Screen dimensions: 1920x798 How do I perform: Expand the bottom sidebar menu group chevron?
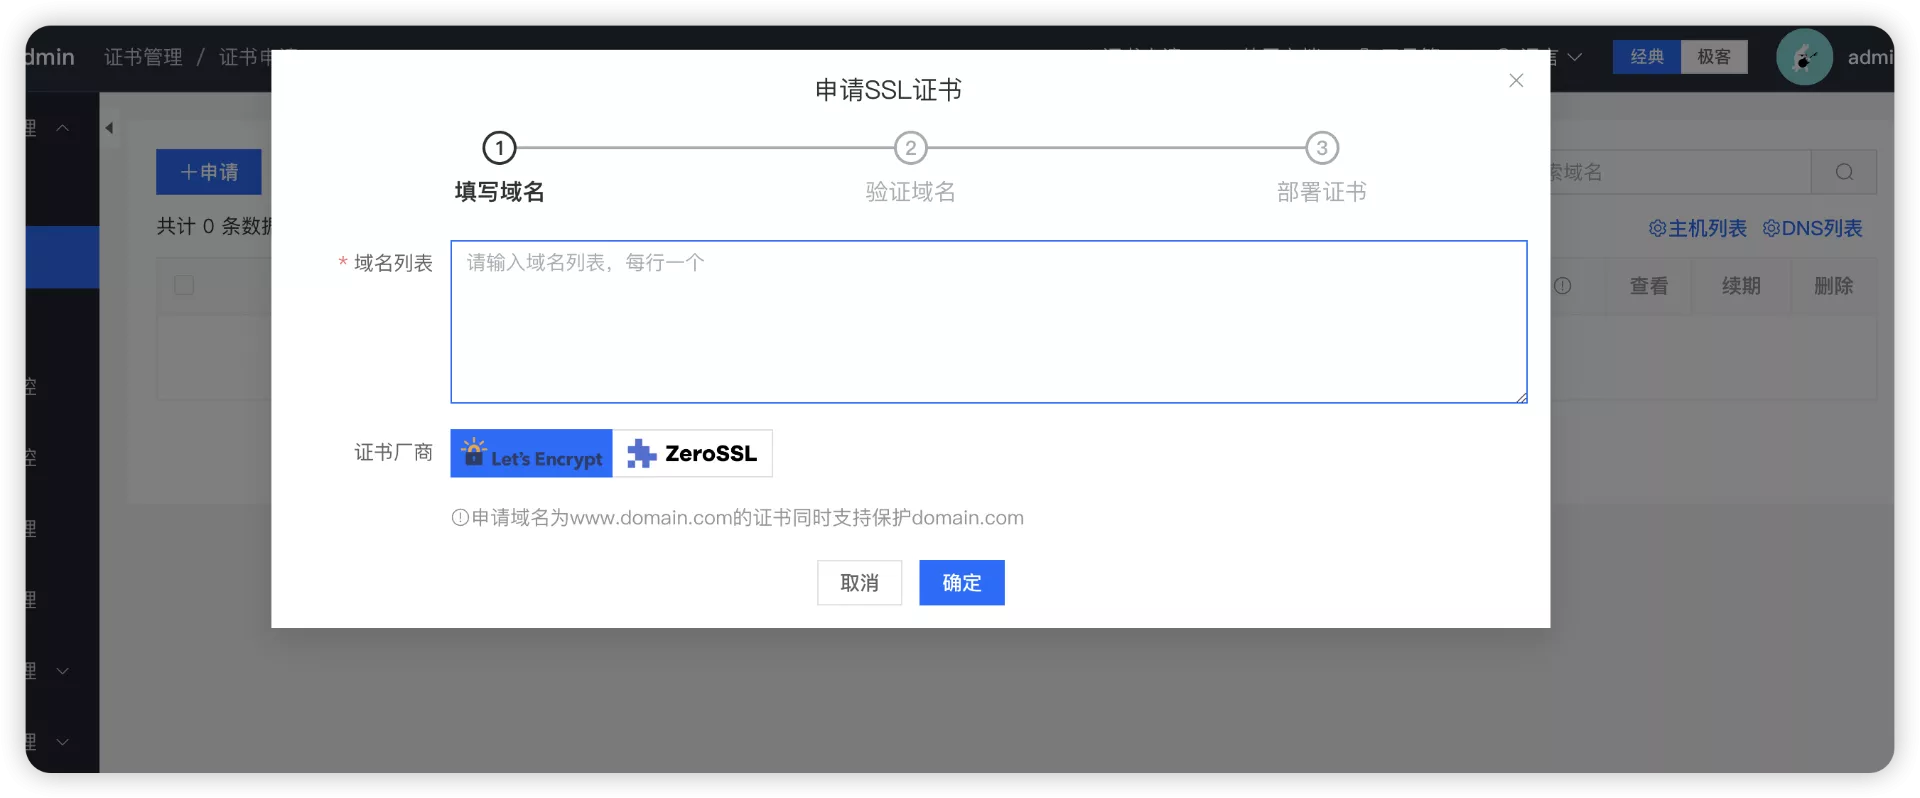click(x=62, y=742)
